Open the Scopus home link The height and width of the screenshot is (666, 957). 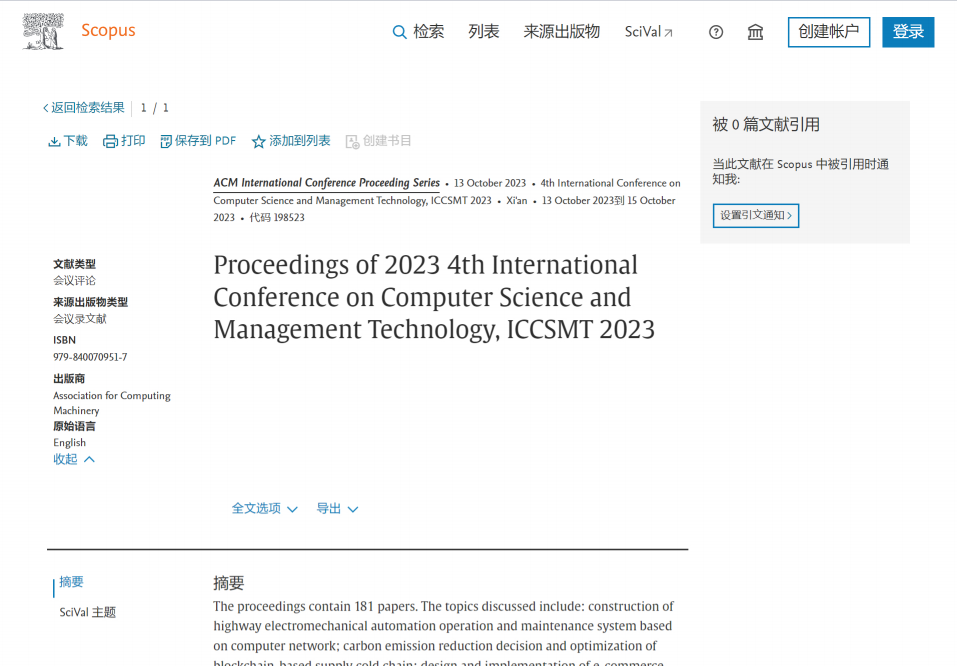tap(108, 31)
